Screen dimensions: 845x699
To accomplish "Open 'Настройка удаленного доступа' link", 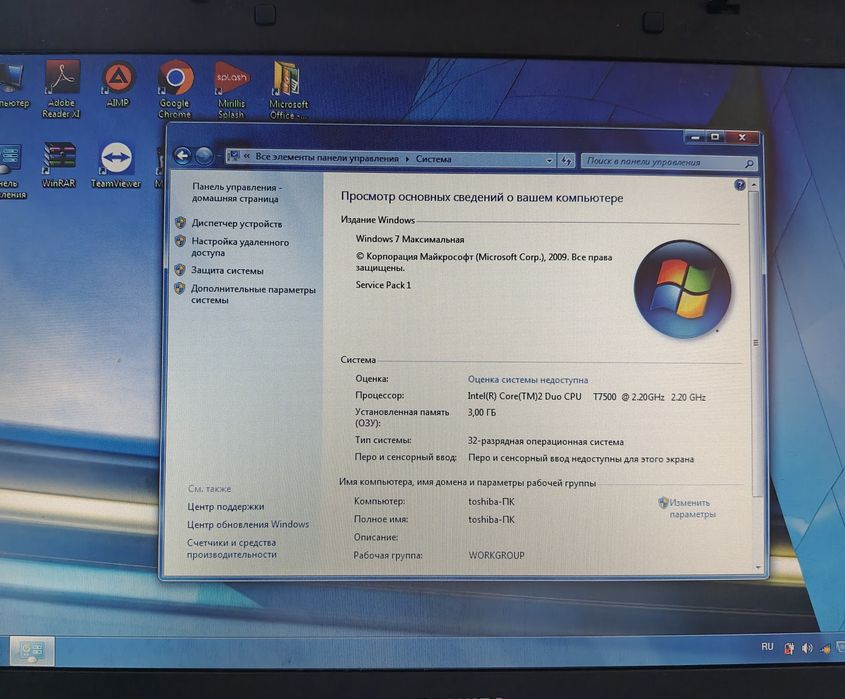I will pos(240,247).
